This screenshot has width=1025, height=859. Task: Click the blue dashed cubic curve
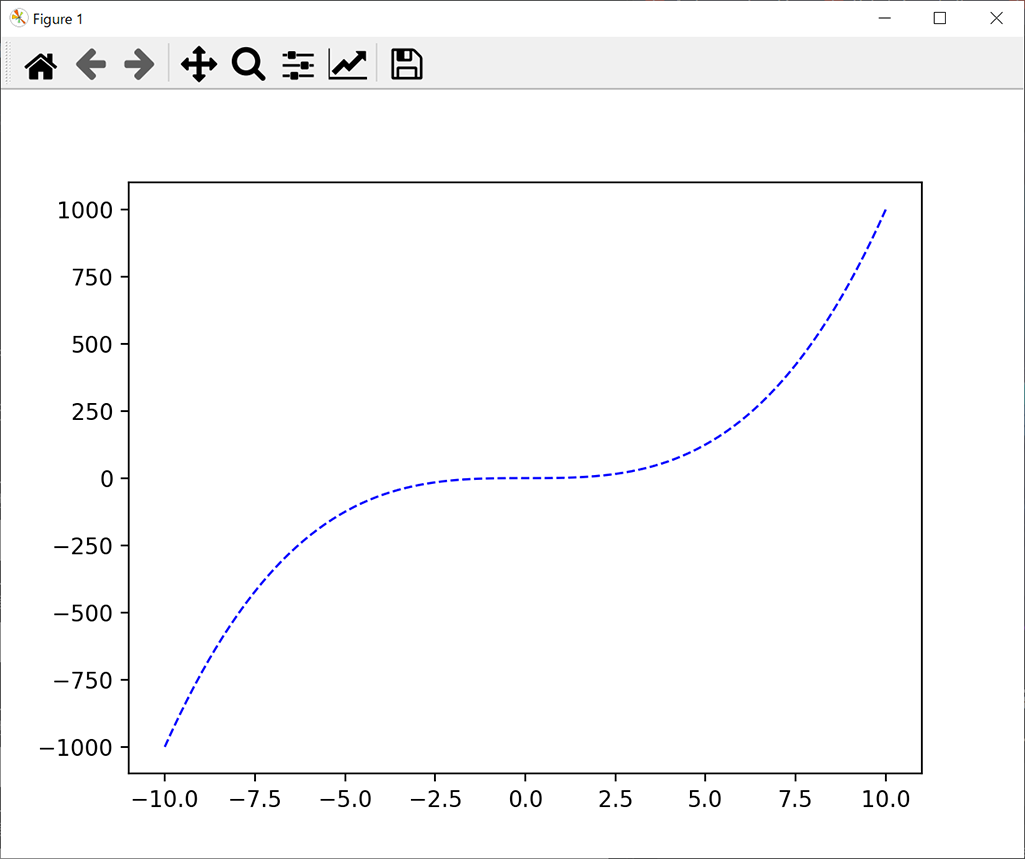[x=525, y=478]
